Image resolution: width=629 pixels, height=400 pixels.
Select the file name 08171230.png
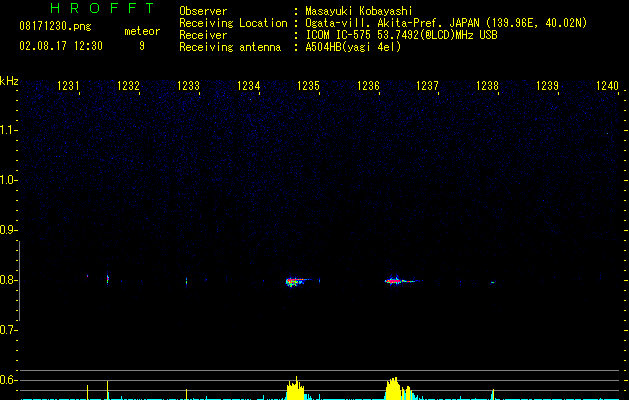55,26
